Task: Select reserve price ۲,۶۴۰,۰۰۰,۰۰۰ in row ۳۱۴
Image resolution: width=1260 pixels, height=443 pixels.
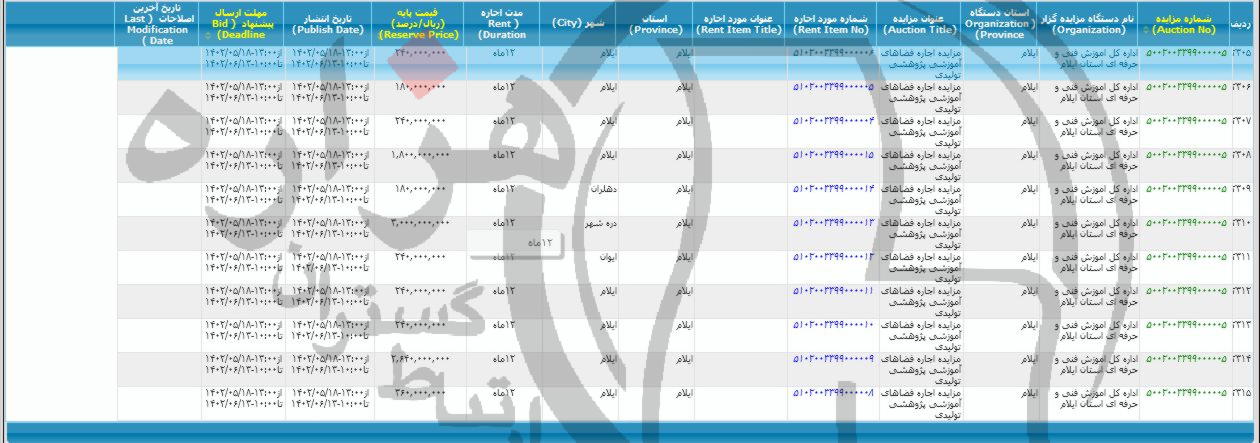Action: pyautogui.click(x=420, y=358)
